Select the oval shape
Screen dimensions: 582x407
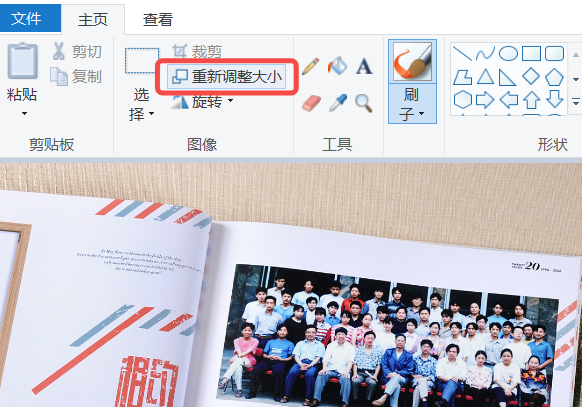(508, 53)
